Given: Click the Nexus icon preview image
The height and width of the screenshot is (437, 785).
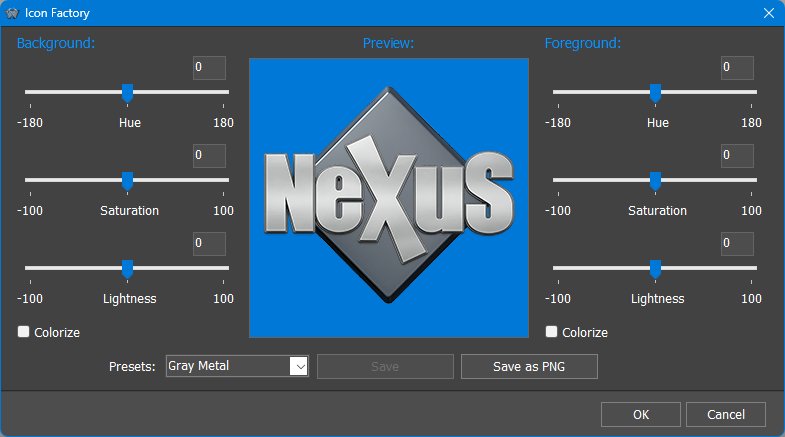Looking at the screenshot, I should [x=389, y=198].
